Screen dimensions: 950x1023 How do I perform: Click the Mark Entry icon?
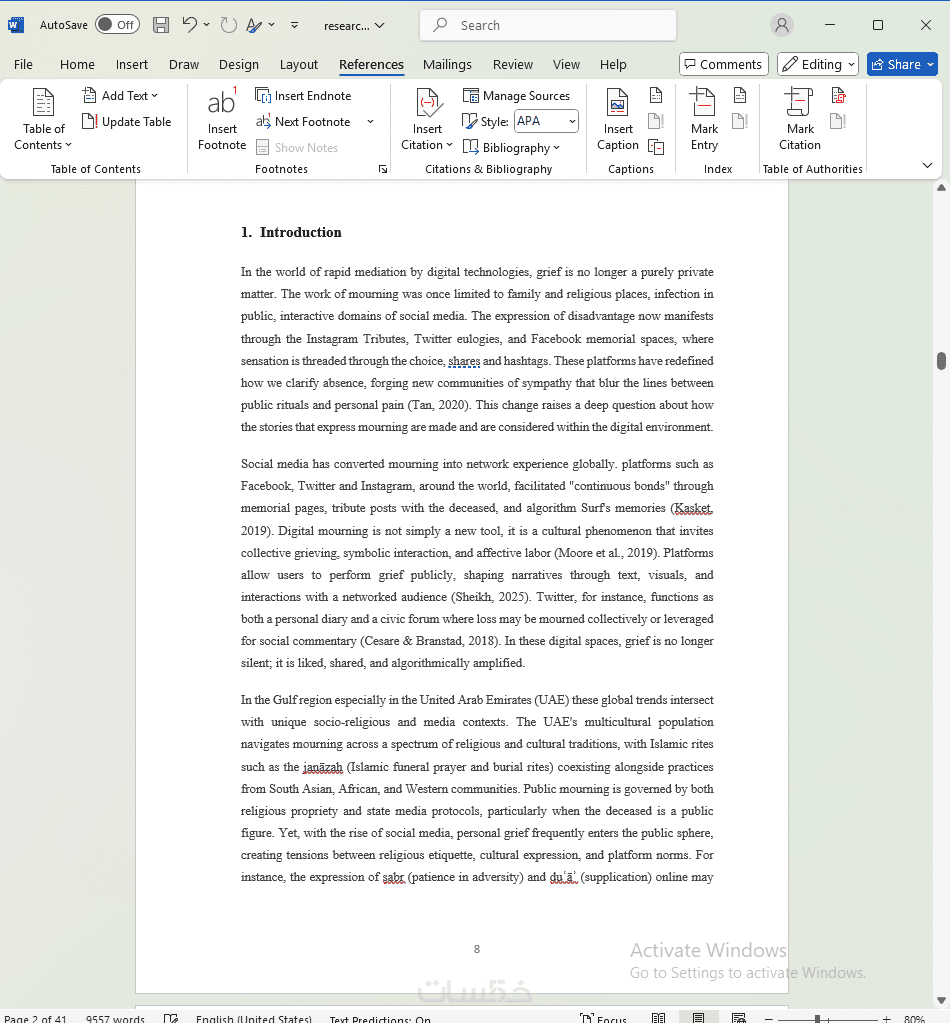pyautogui.click(x=703, y=102)
